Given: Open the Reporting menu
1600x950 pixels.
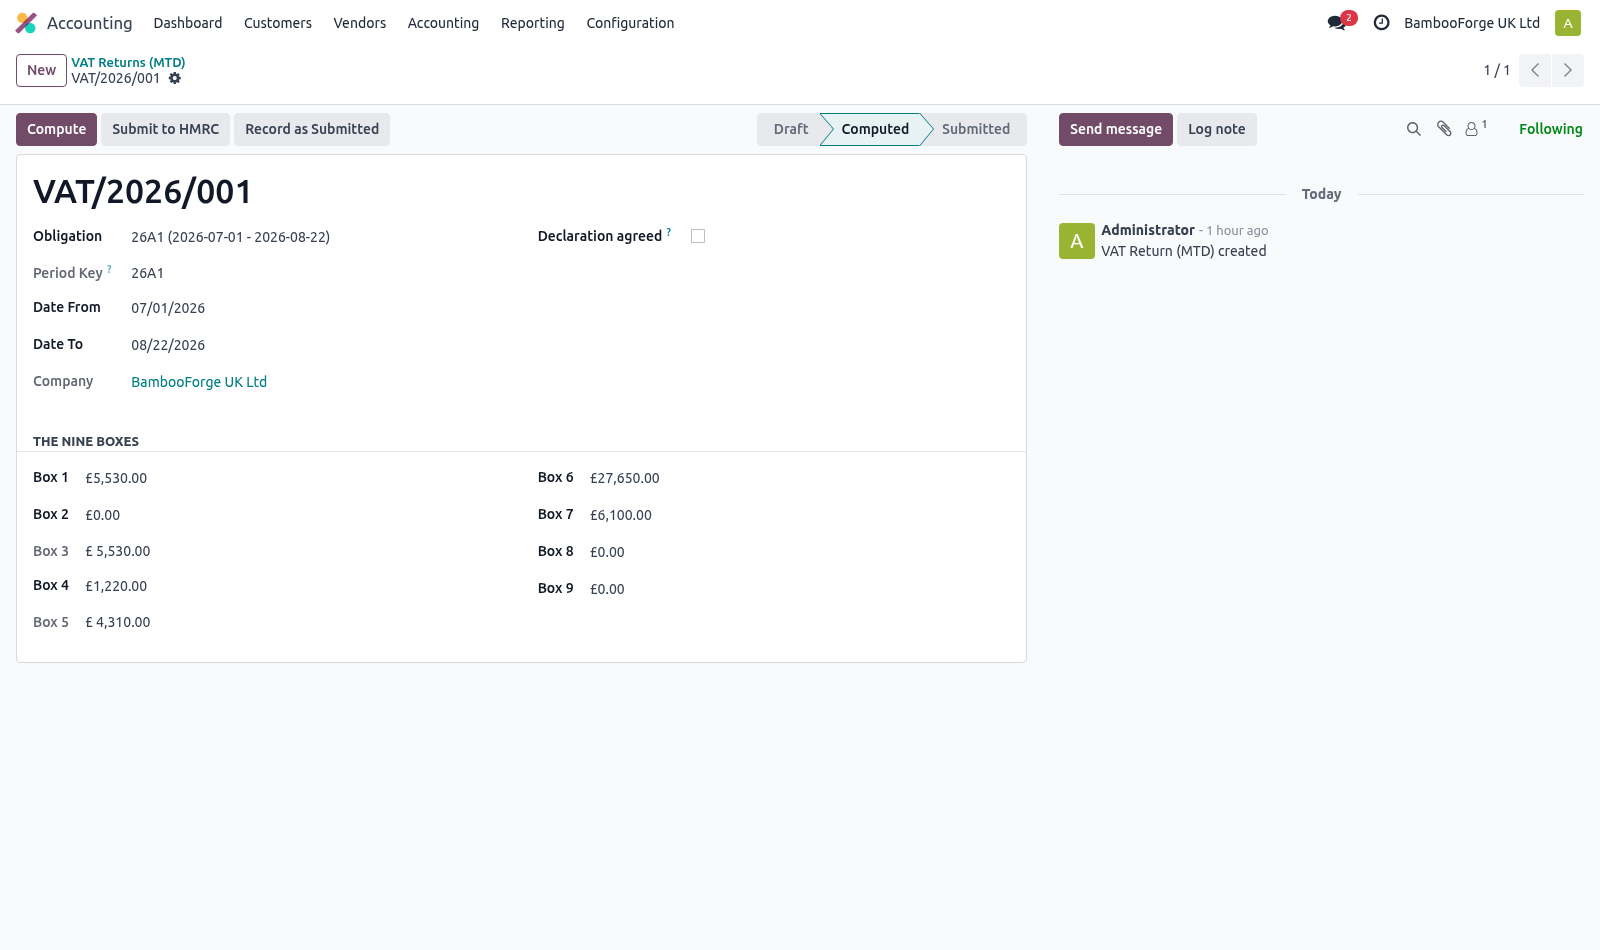Looking at the screenshot, I should pyautogui.click(x=533, y=23).
